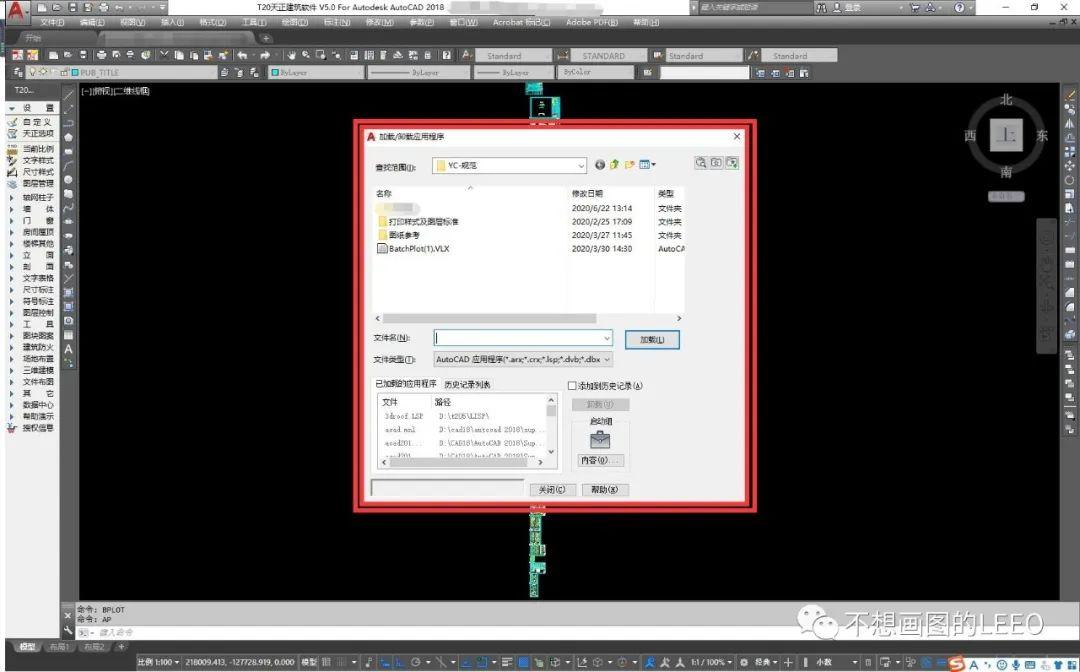Select the 图纸参考 folder
This screenshot has width=1080, height=672.
click(x=399, y=235)
